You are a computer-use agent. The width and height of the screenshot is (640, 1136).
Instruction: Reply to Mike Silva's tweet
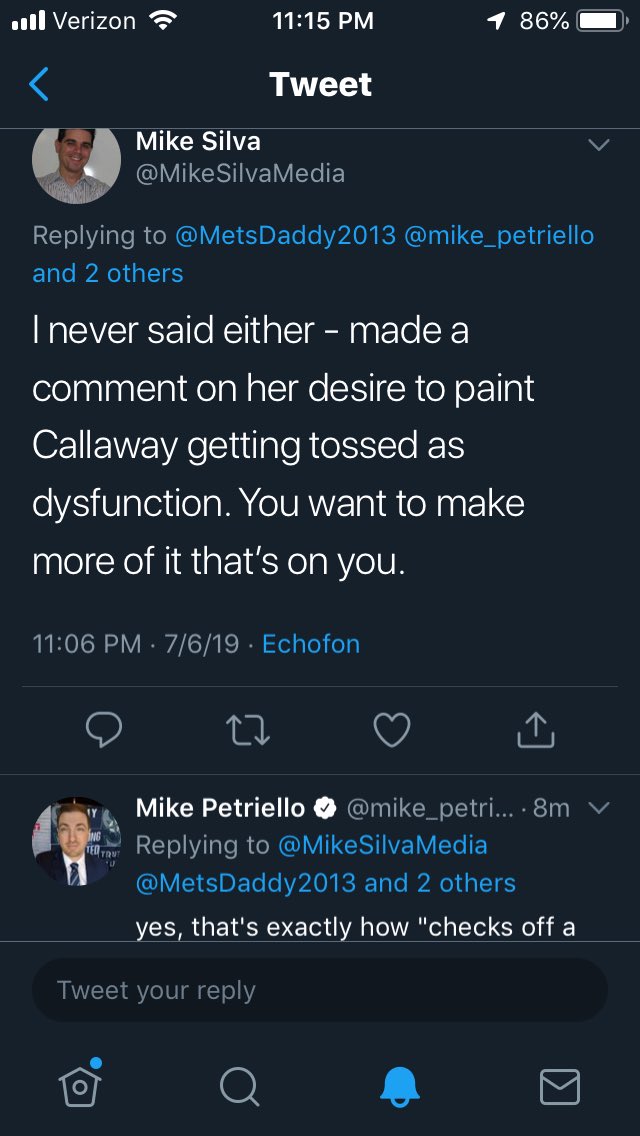tap(103, 731)
